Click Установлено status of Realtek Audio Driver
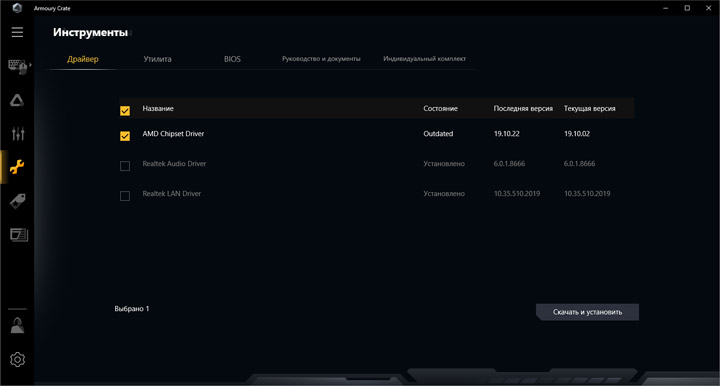Viewport: 720px width, 386px height. 444,164
